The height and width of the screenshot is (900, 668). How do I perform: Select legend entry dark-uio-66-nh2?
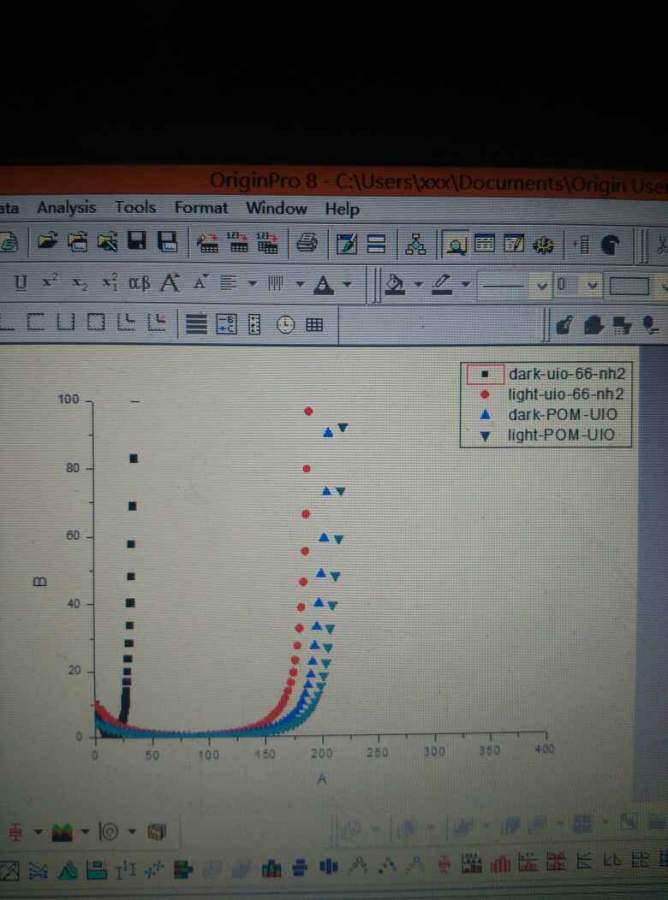coord(566,374)
